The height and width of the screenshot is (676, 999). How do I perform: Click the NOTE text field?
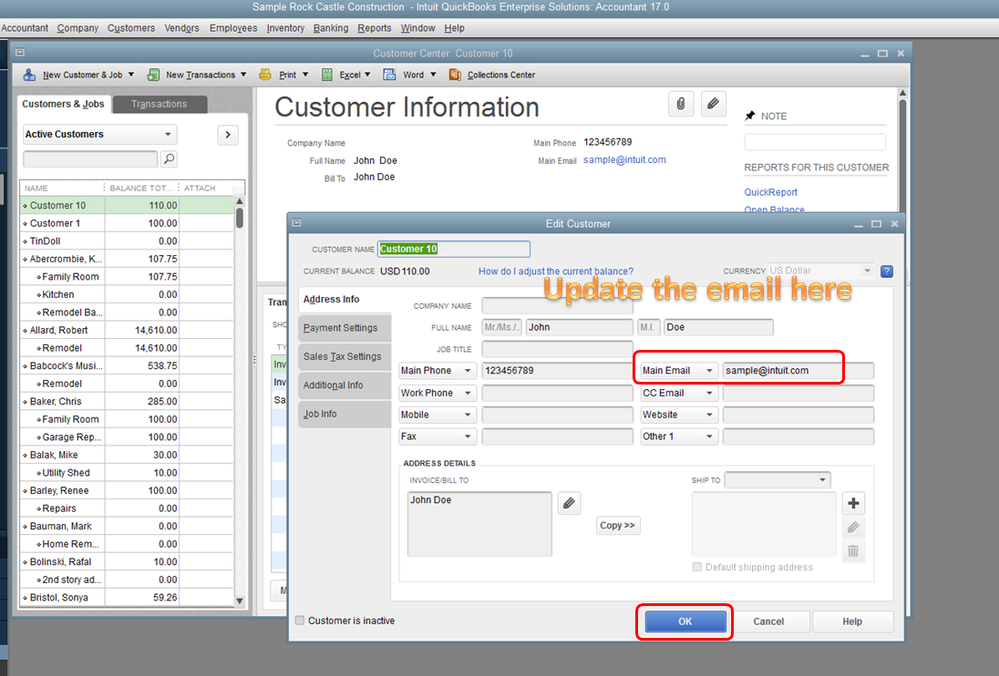point(815,142)
